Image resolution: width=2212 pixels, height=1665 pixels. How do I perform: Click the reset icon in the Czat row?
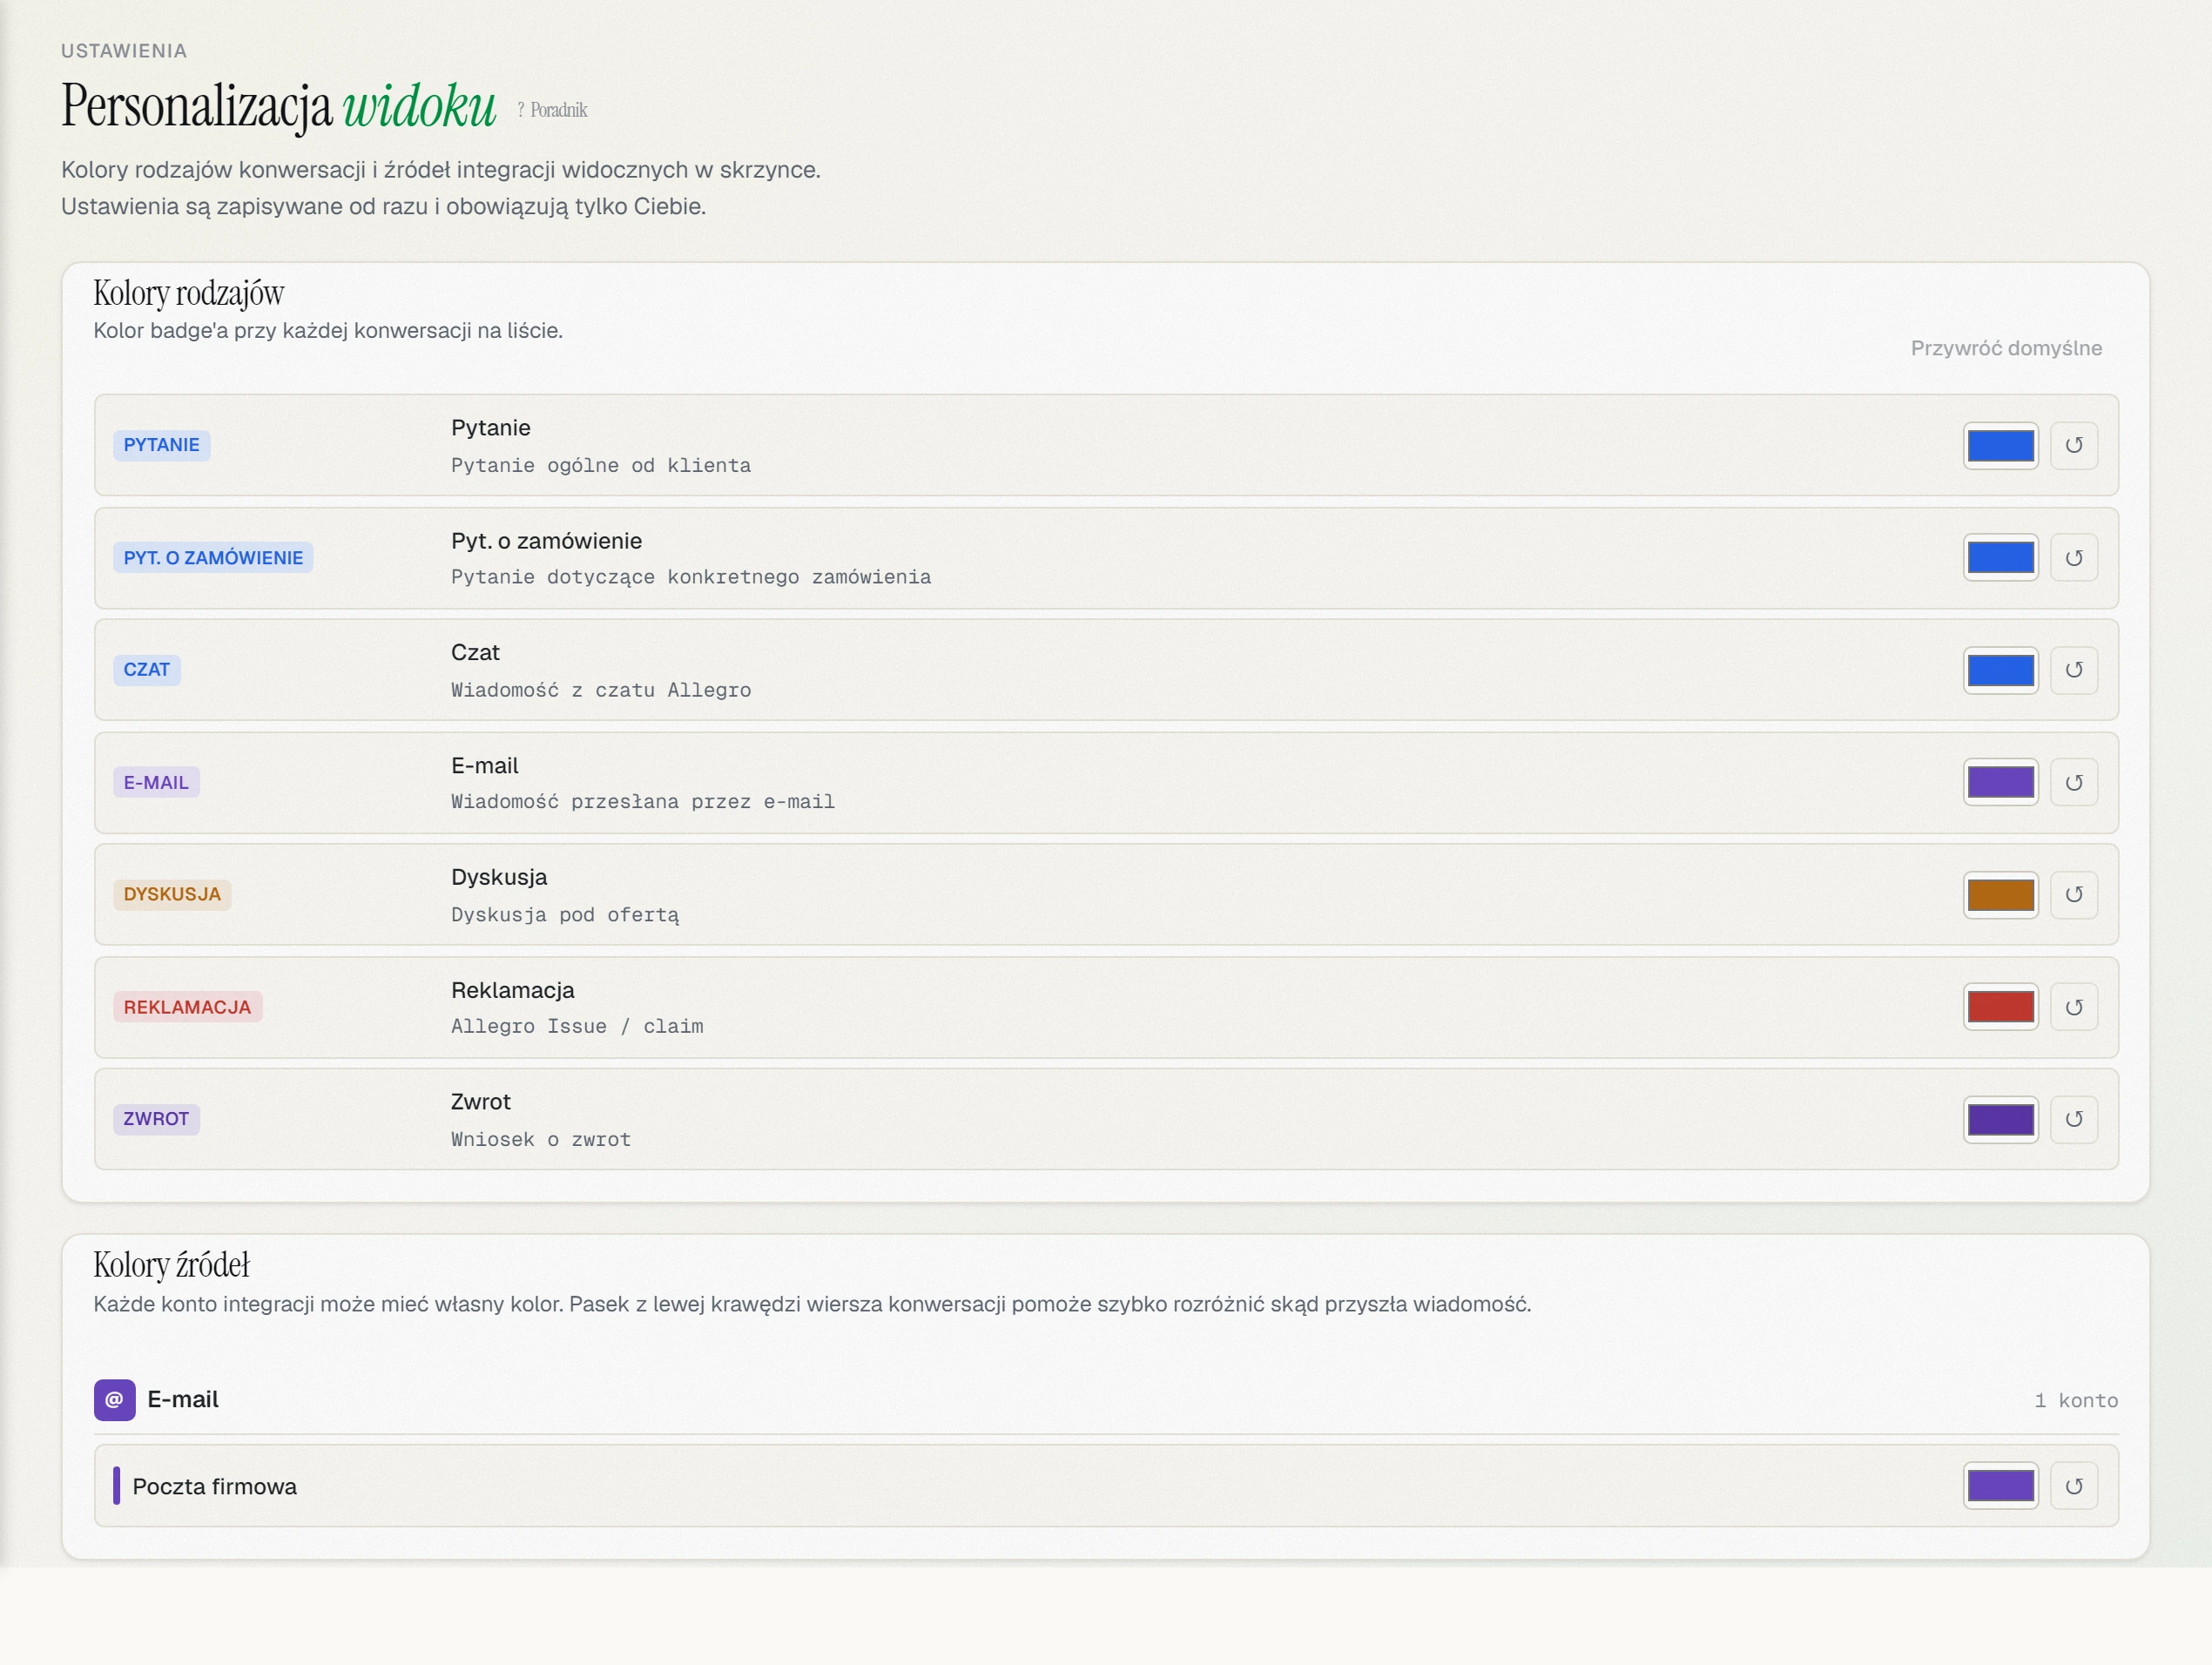[x=2074, y=670]
